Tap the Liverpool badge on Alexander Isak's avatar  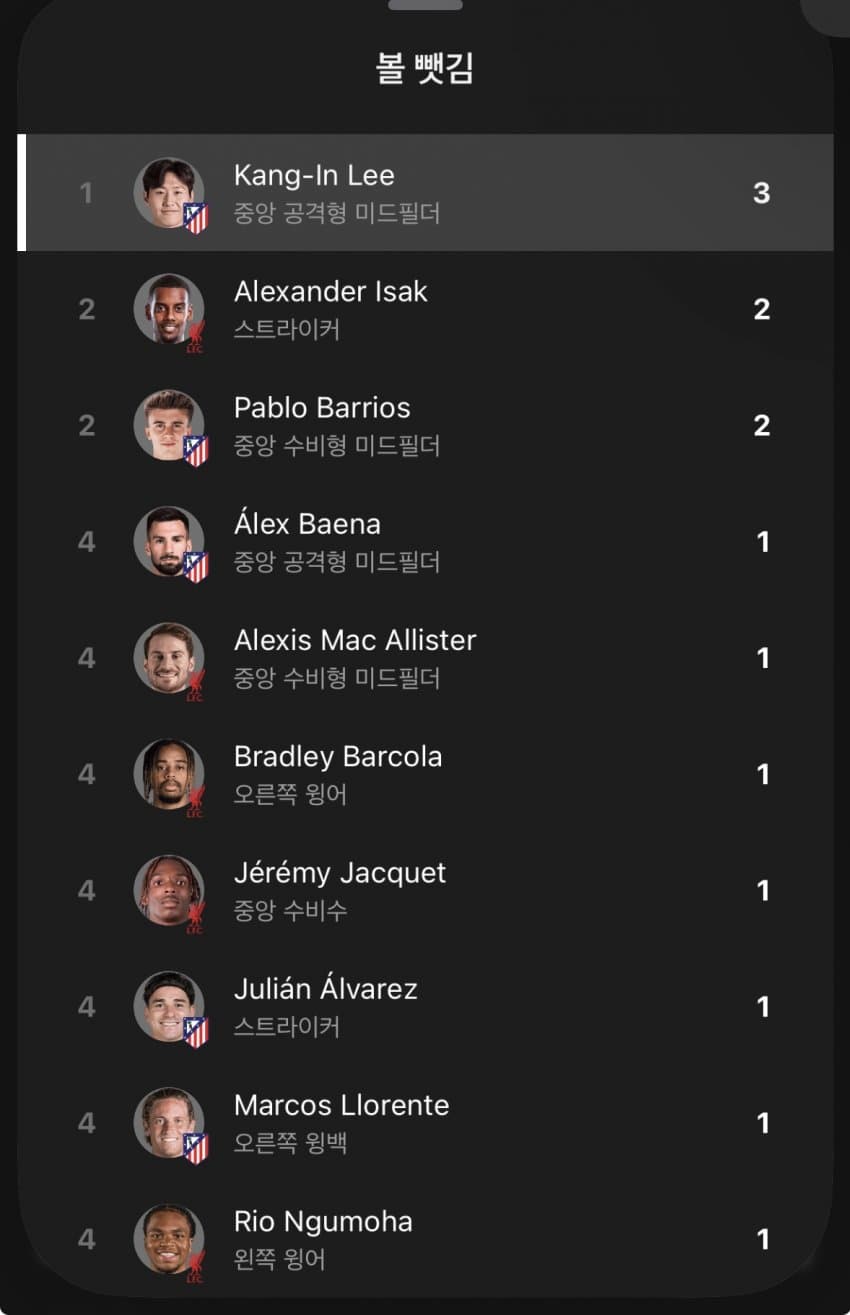[196, 336]
